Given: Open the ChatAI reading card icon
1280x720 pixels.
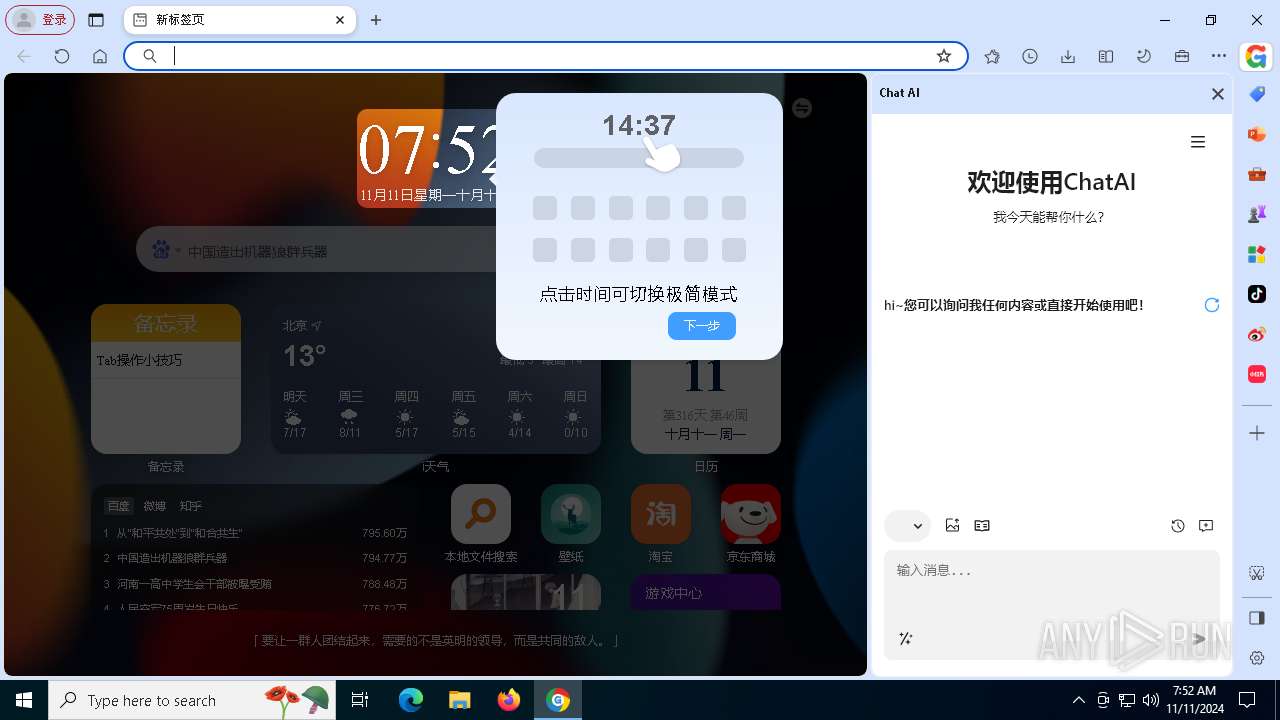Looking at the screenshot, I should tap(982, 526).
